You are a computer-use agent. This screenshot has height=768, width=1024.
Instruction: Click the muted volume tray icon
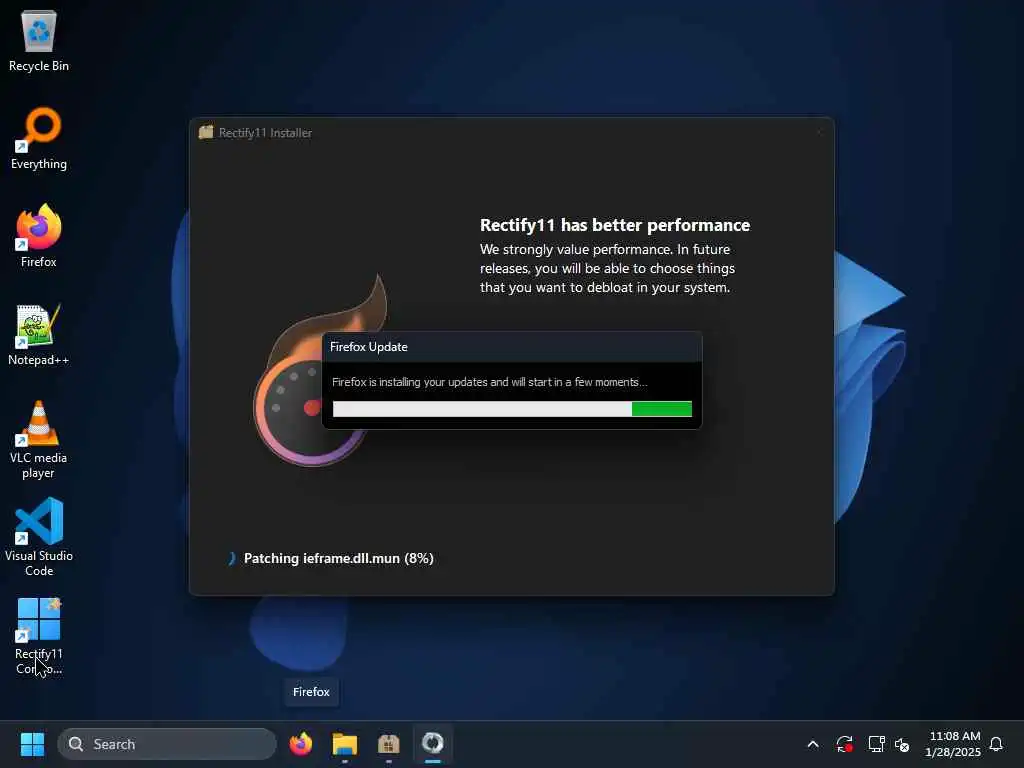903,744
